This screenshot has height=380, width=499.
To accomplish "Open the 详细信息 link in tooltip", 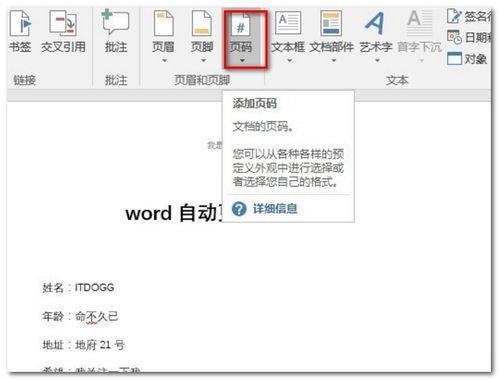I will (275, 209).
